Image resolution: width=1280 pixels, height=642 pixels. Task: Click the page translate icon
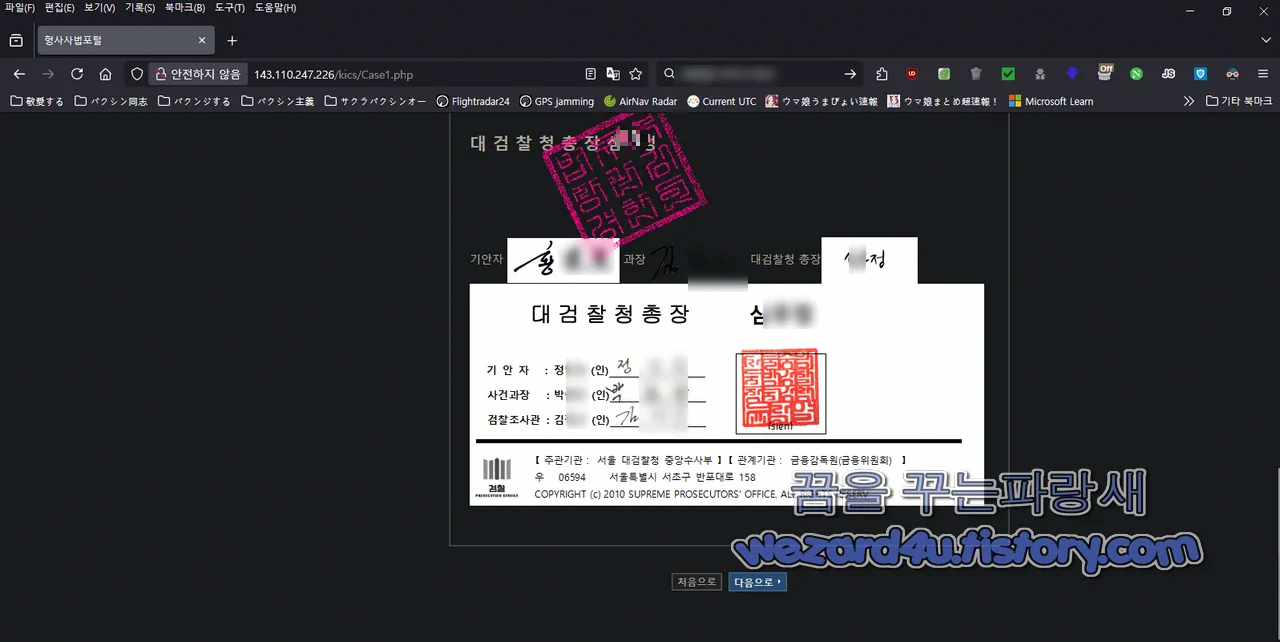point(611,74)
